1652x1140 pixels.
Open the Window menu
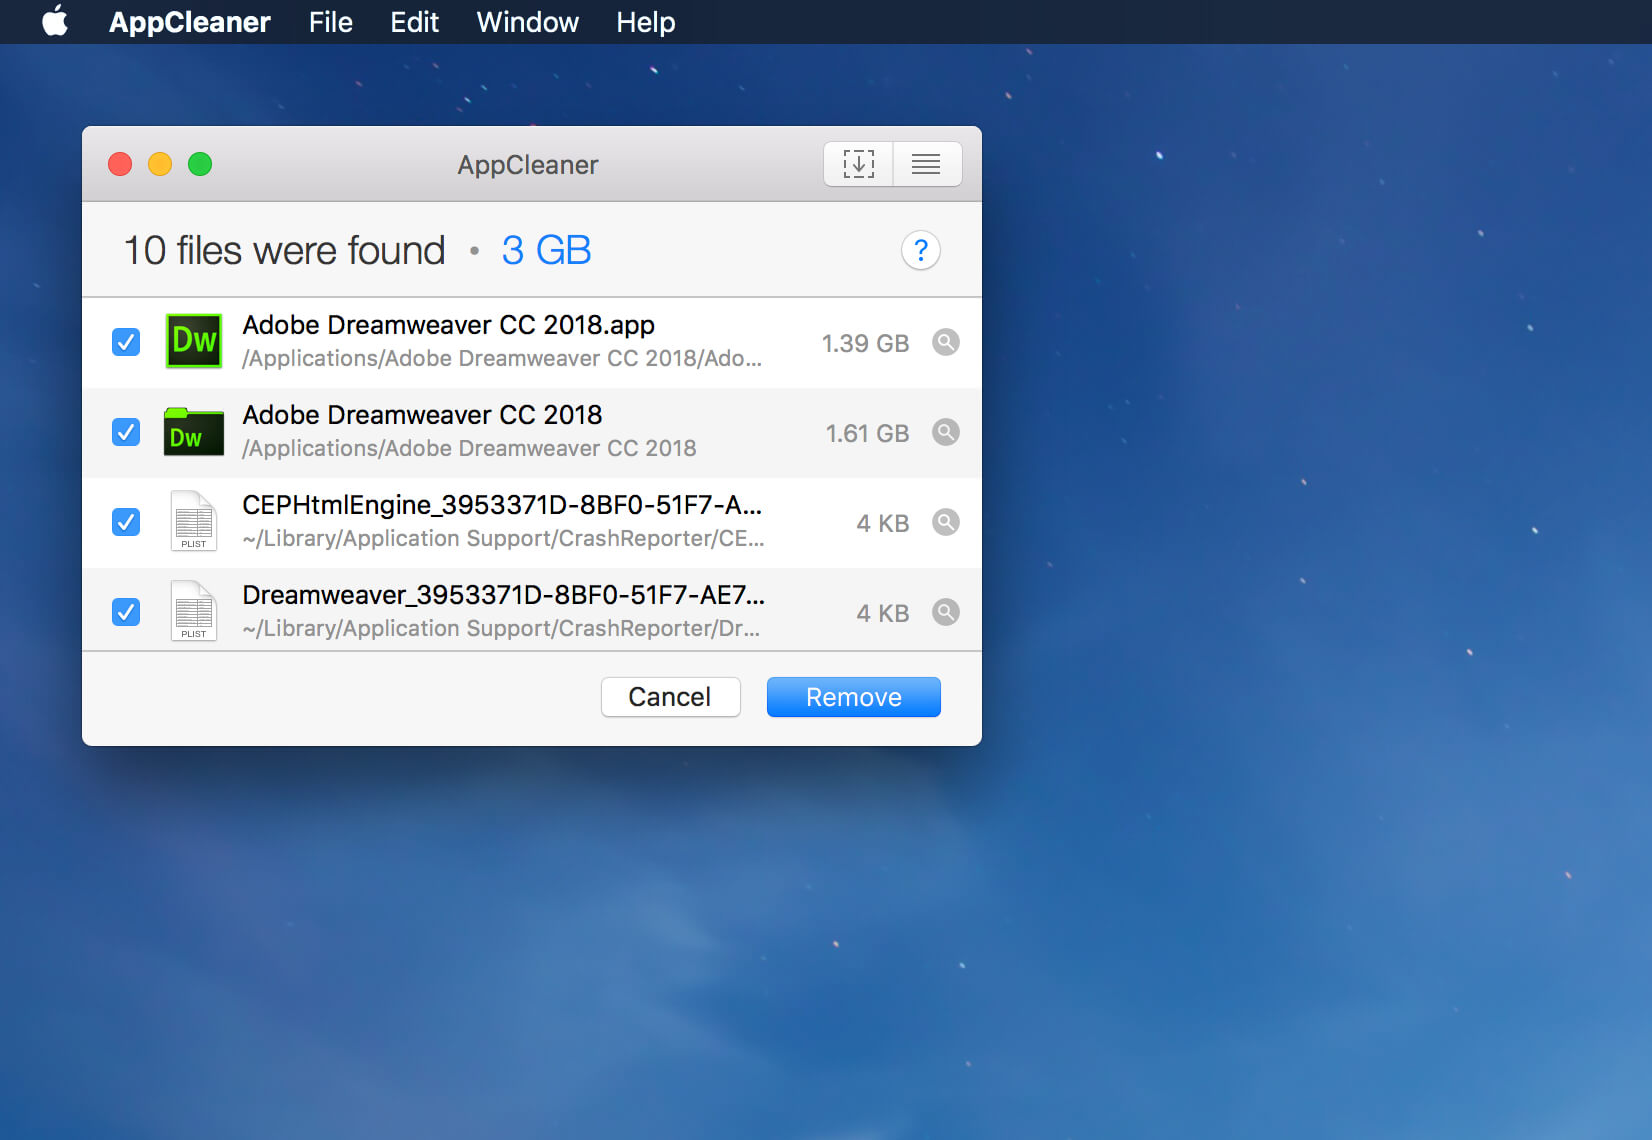point(528,22)
